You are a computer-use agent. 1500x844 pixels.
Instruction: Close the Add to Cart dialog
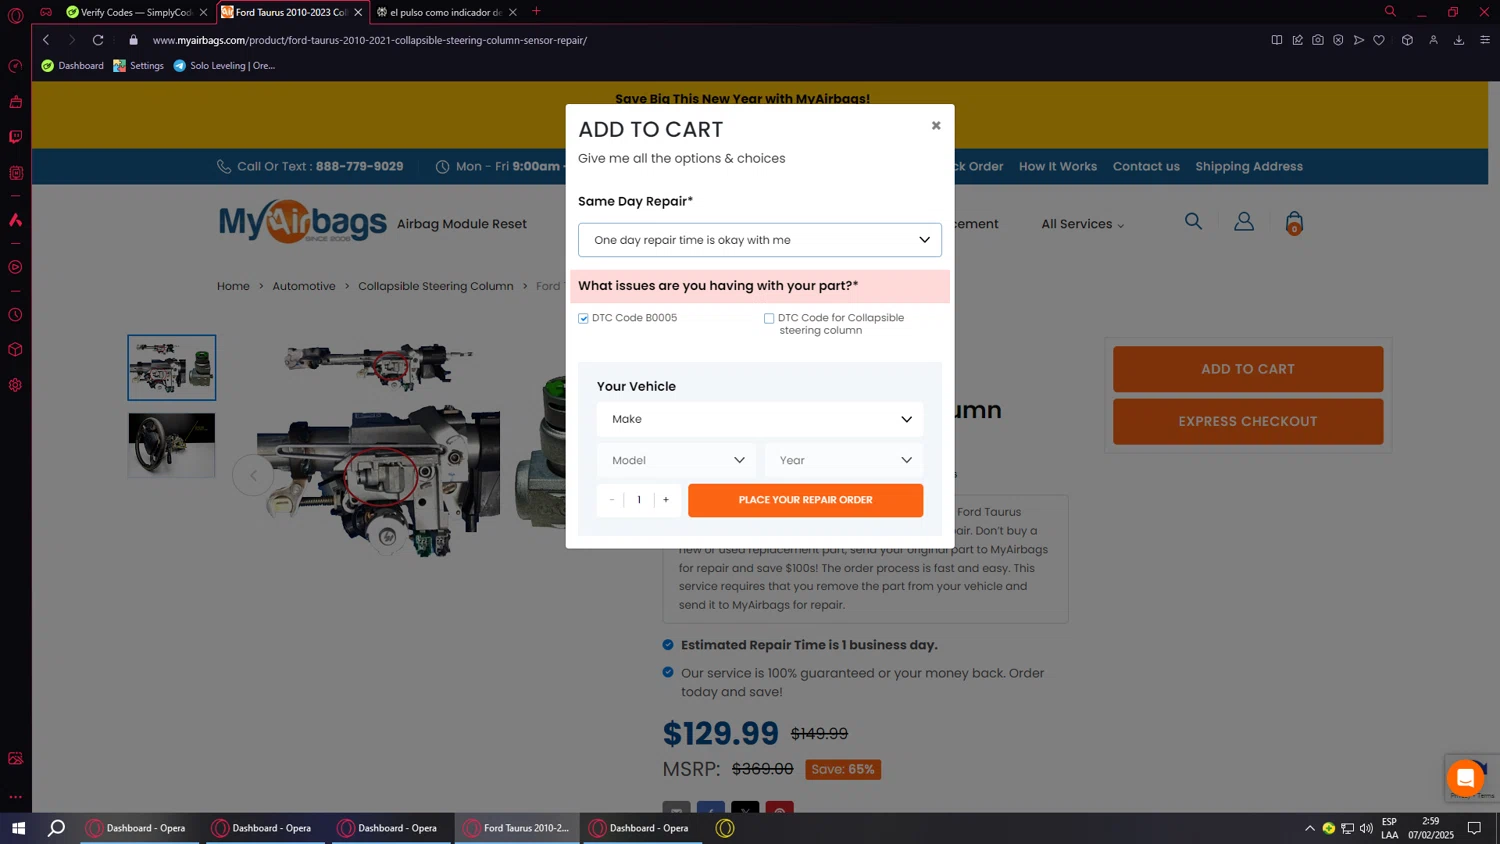(x=936, y=125)
